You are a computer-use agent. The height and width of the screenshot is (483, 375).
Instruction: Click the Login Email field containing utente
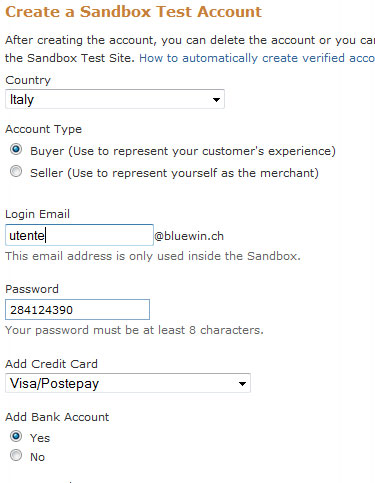79,235
